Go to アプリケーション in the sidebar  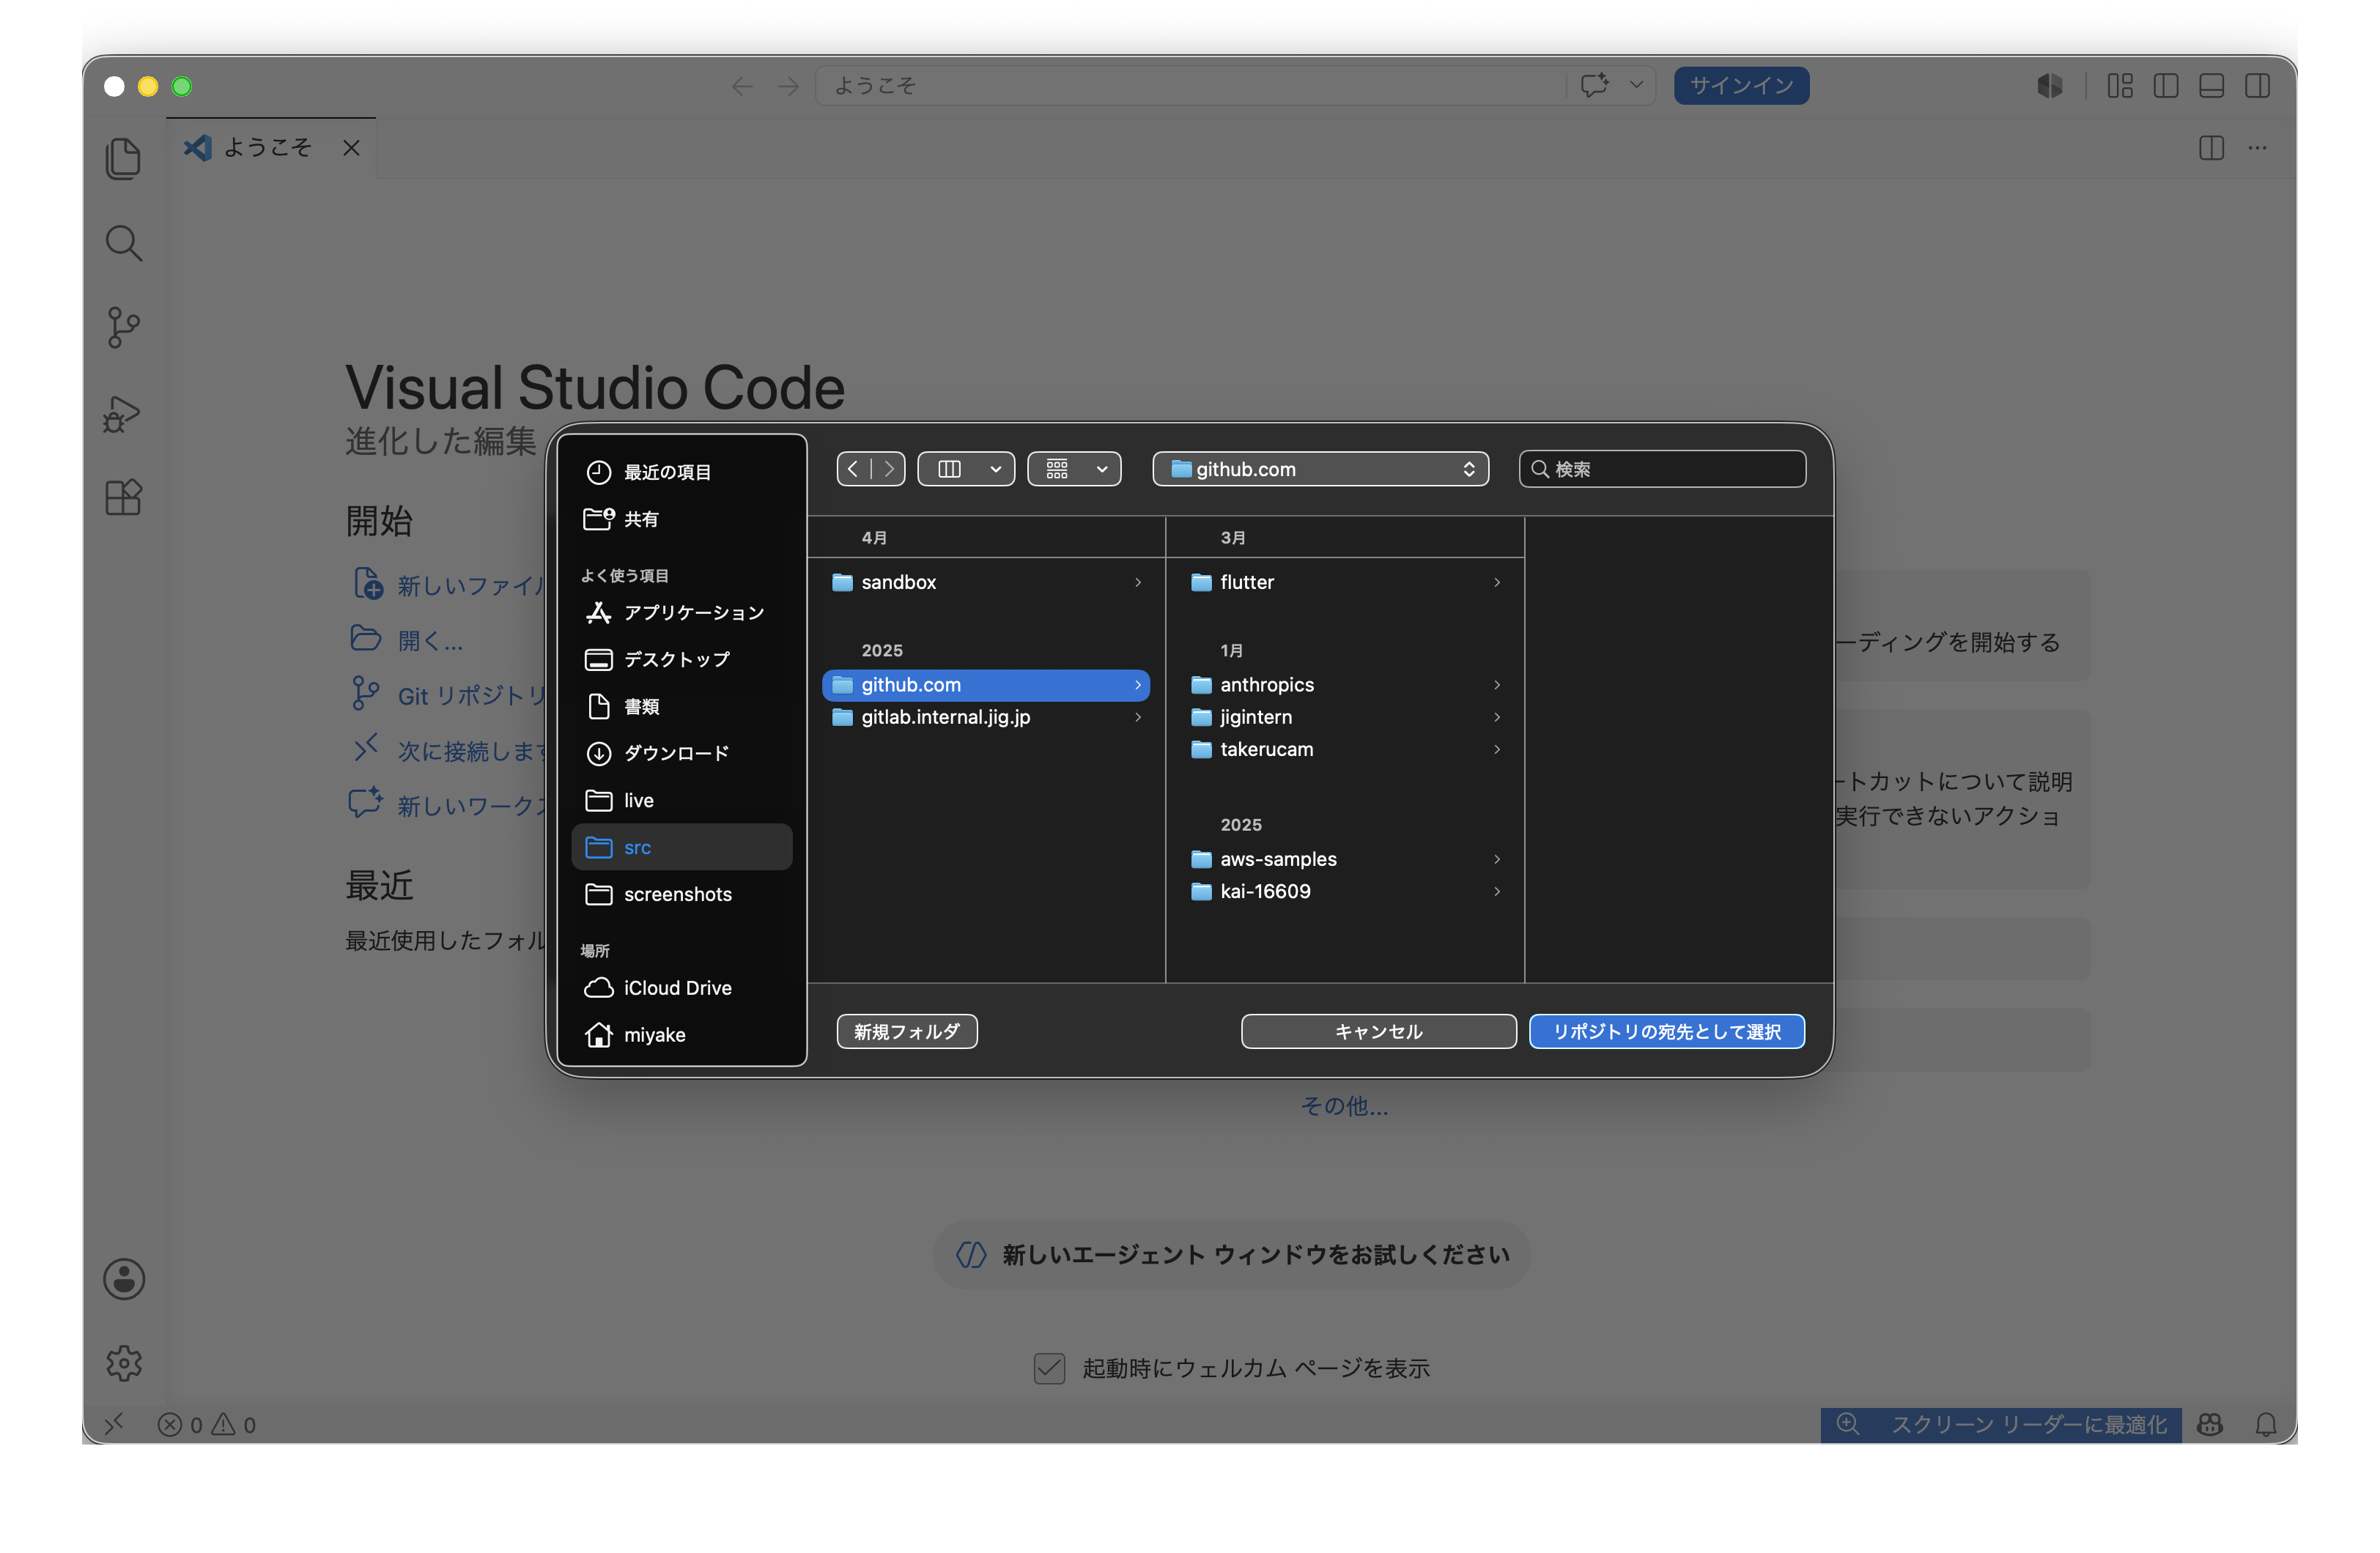click(x=682, y=613)
